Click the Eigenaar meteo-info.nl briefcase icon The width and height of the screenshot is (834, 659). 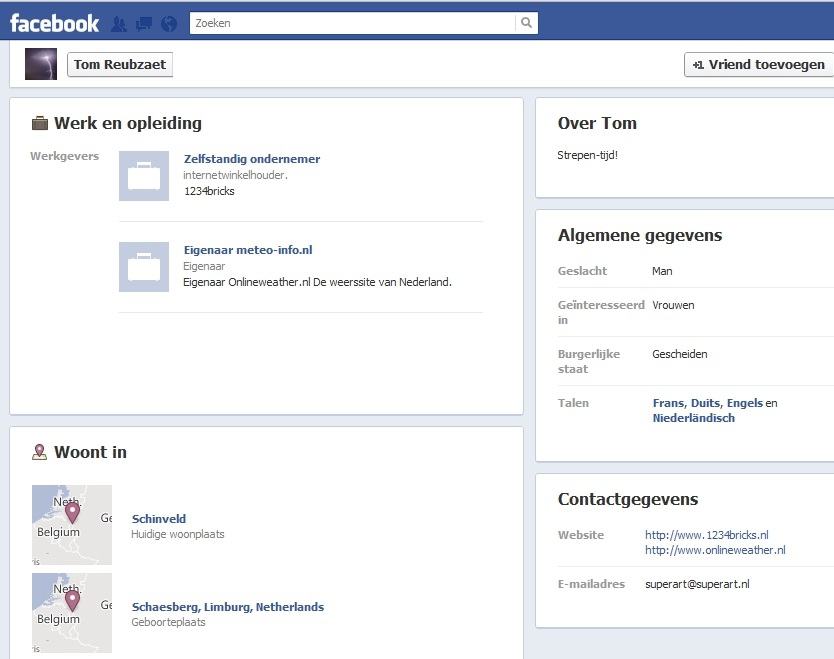[x=144, y=267]
